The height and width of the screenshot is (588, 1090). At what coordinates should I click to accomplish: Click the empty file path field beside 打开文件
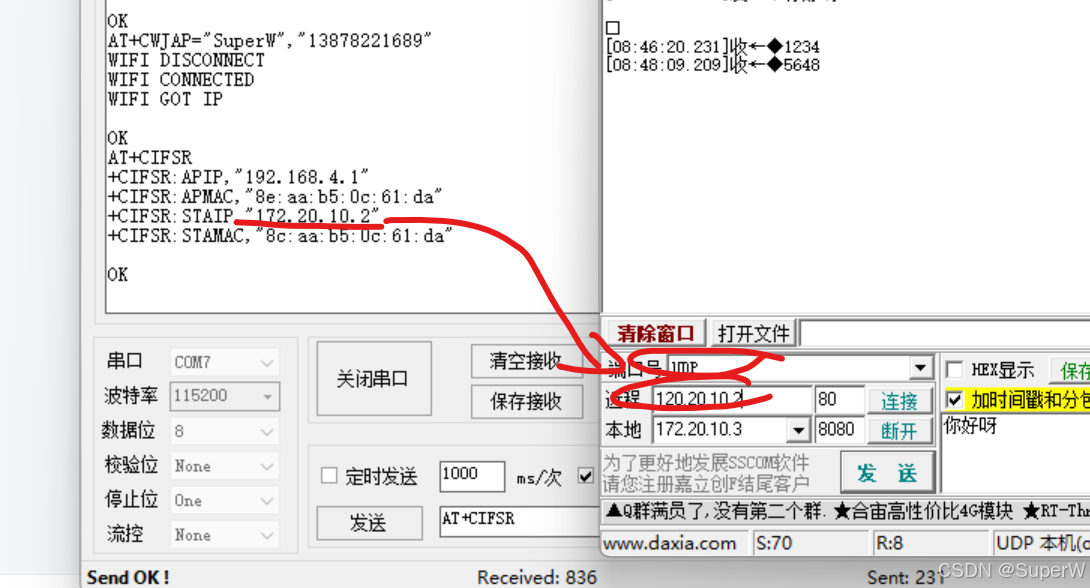[945, 334]
